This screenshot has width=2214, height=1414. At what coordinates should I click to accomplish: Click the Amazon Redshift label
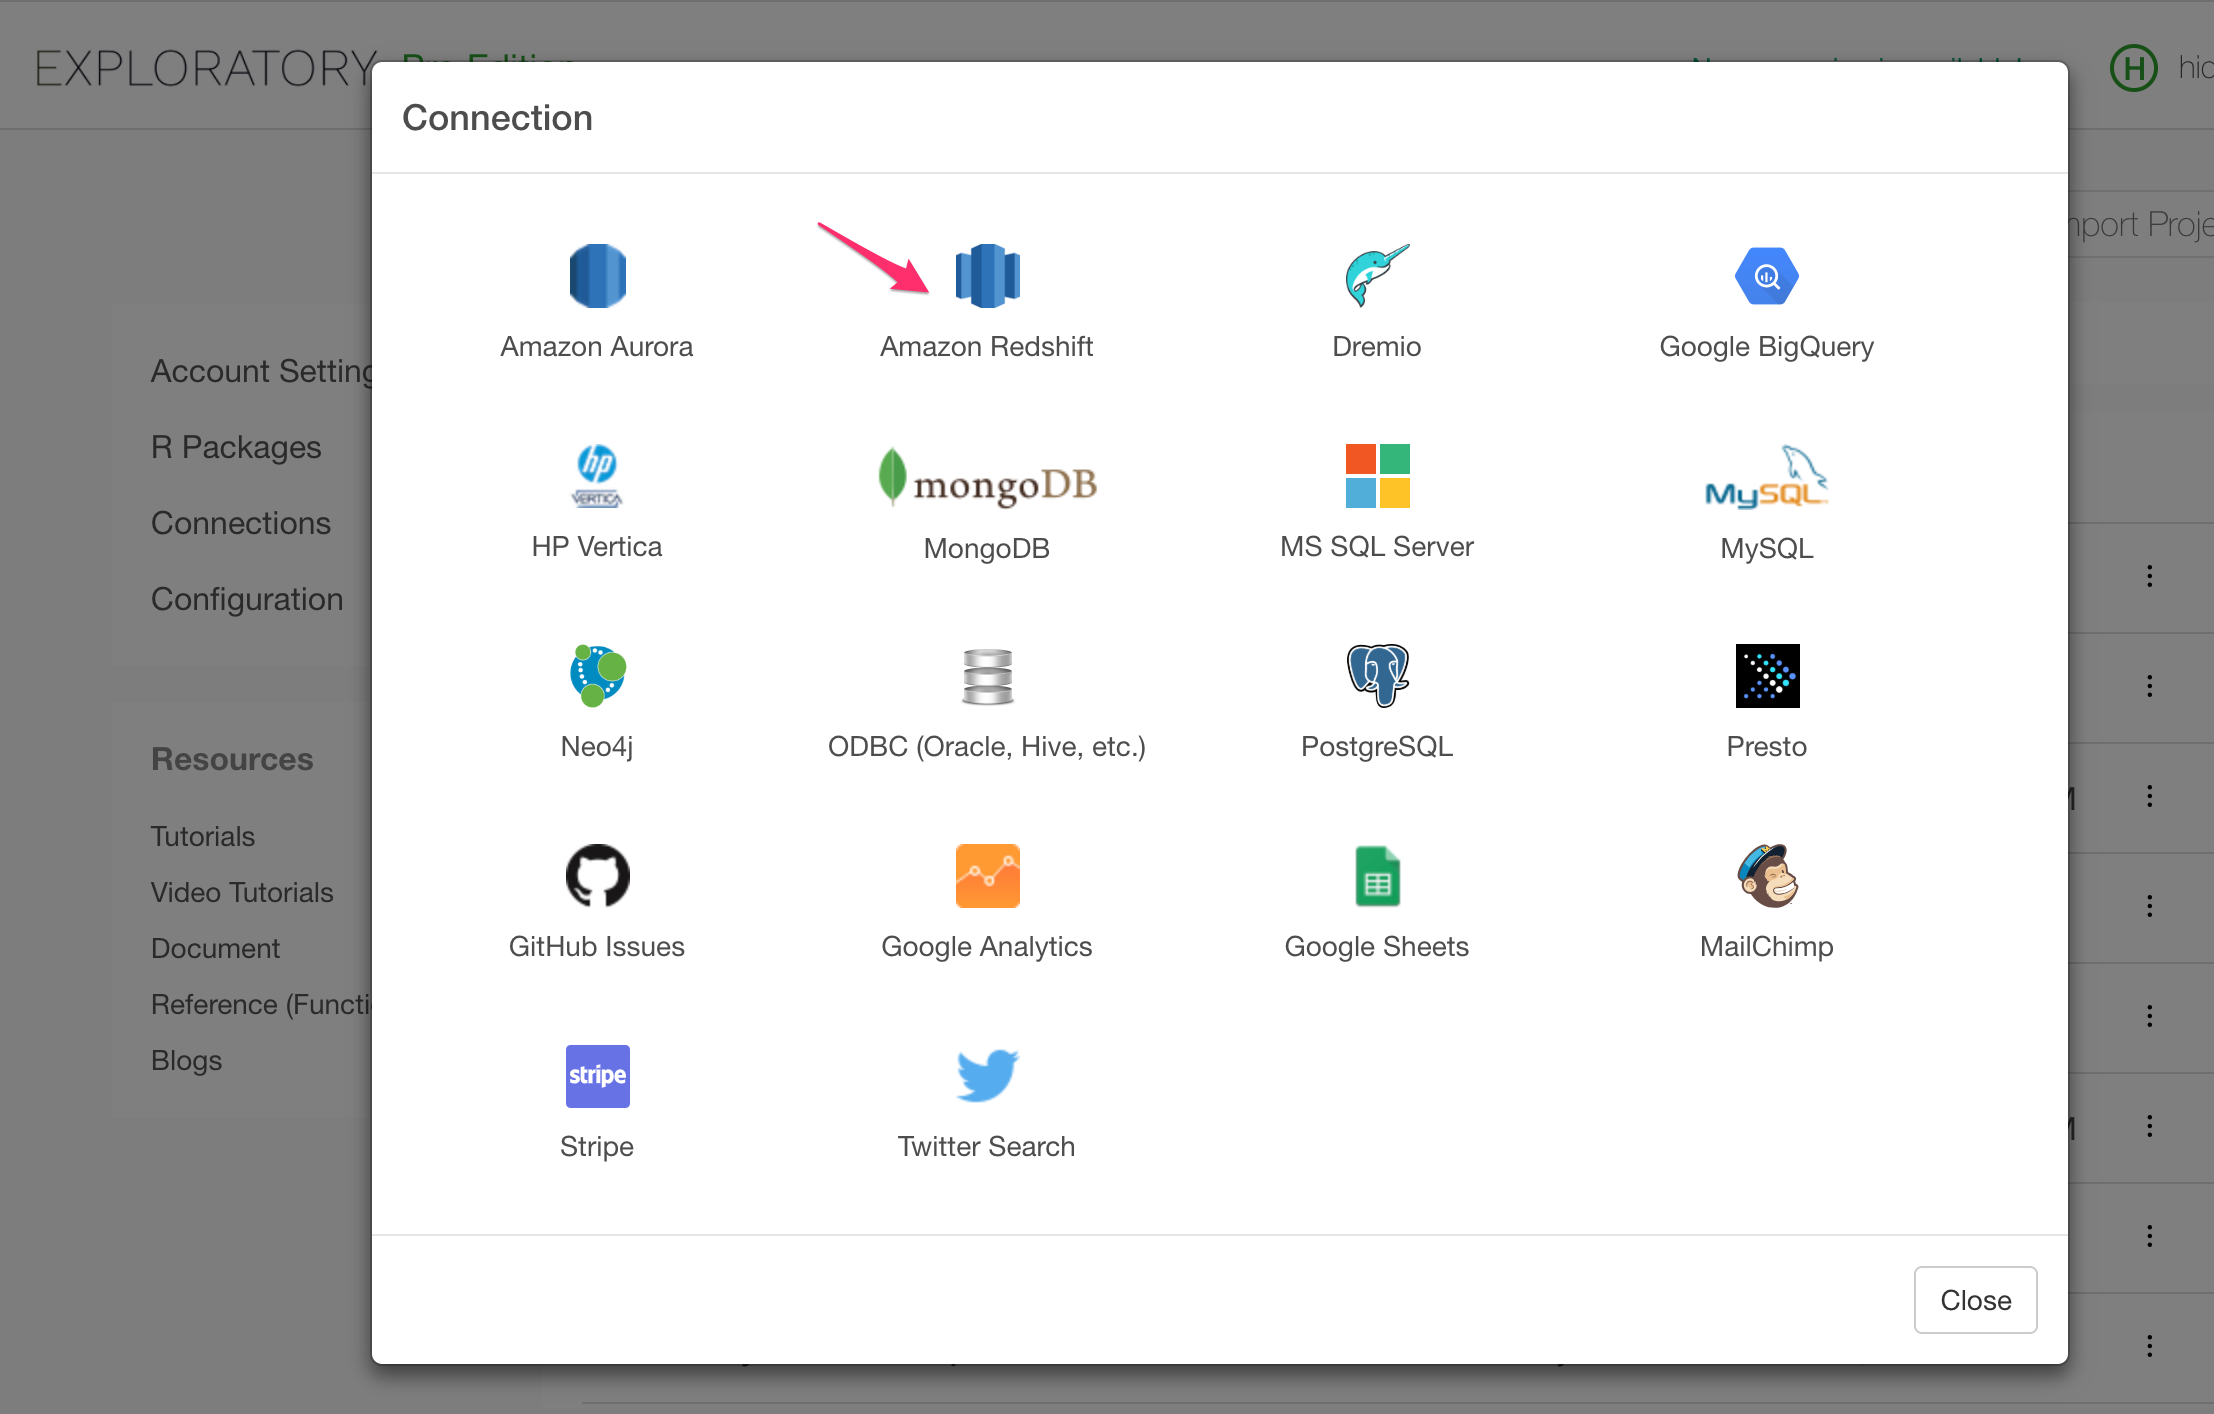point(987,346)
